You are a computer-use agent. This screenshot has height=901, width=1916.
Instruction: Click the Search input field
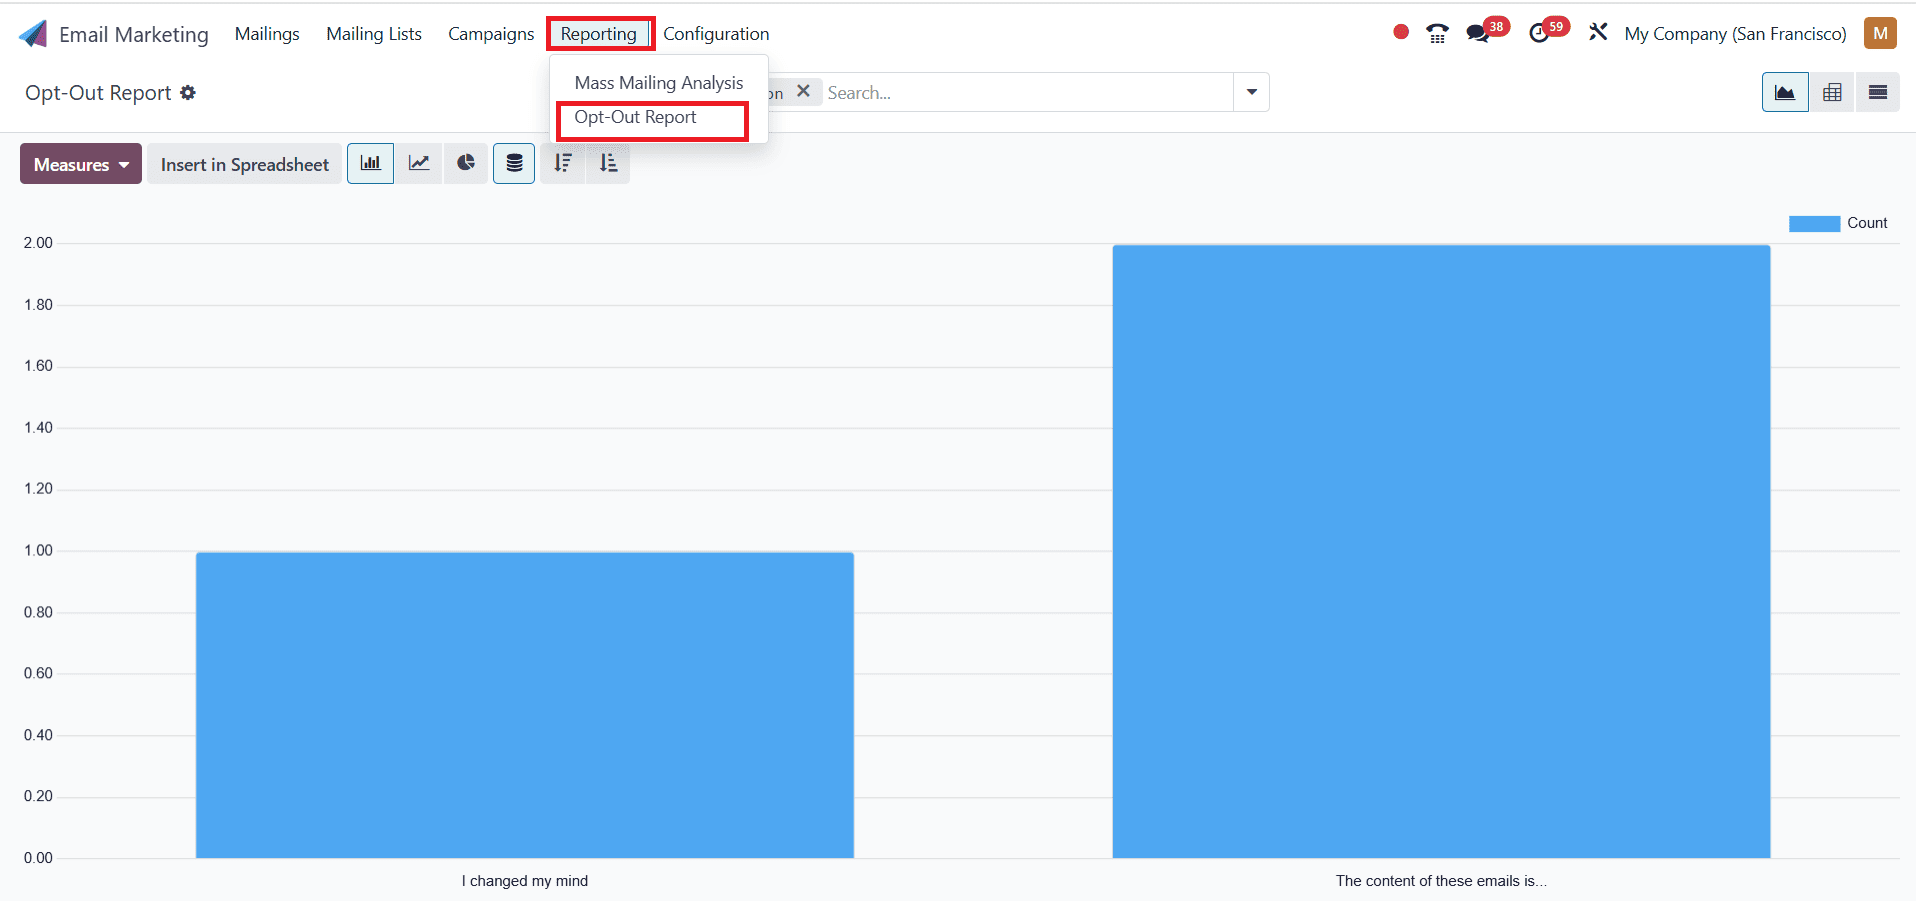coord(1028,92)
